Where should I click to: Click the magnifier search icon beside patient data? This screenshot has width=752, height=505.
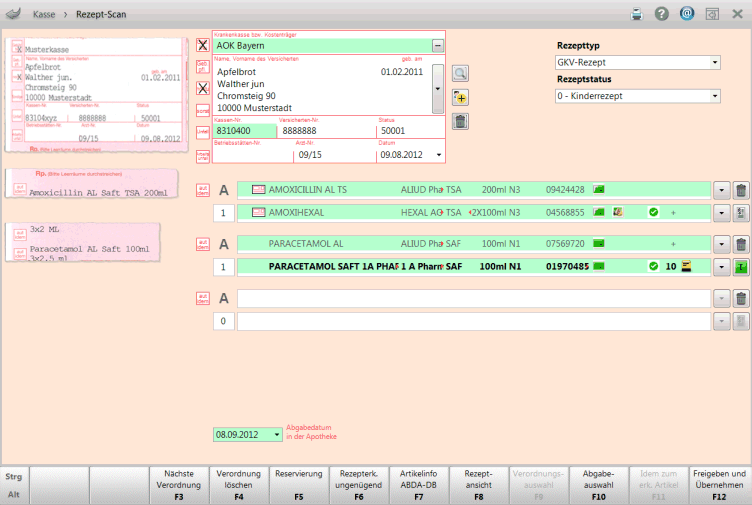[460, 73]
